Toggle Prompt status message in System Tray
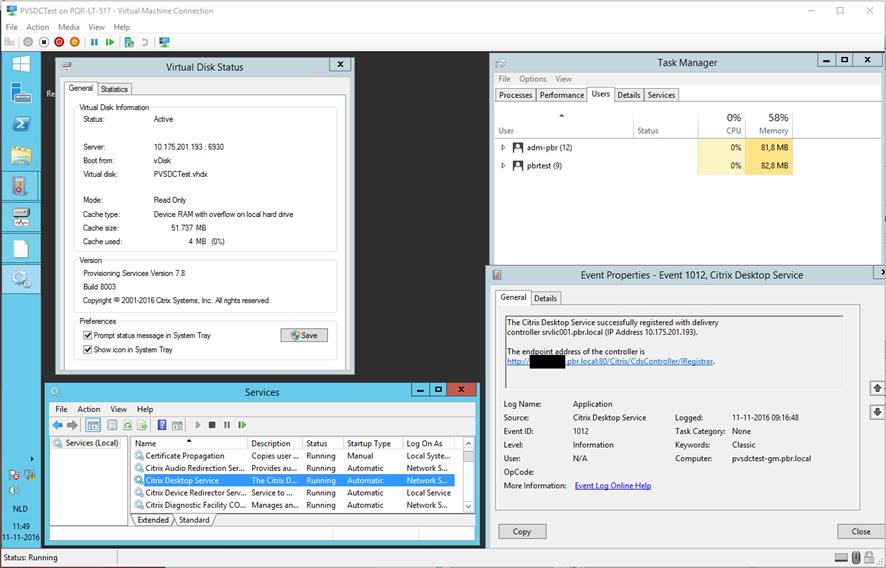Viewport: 886px width, 568px height. (x=88, y=335)
